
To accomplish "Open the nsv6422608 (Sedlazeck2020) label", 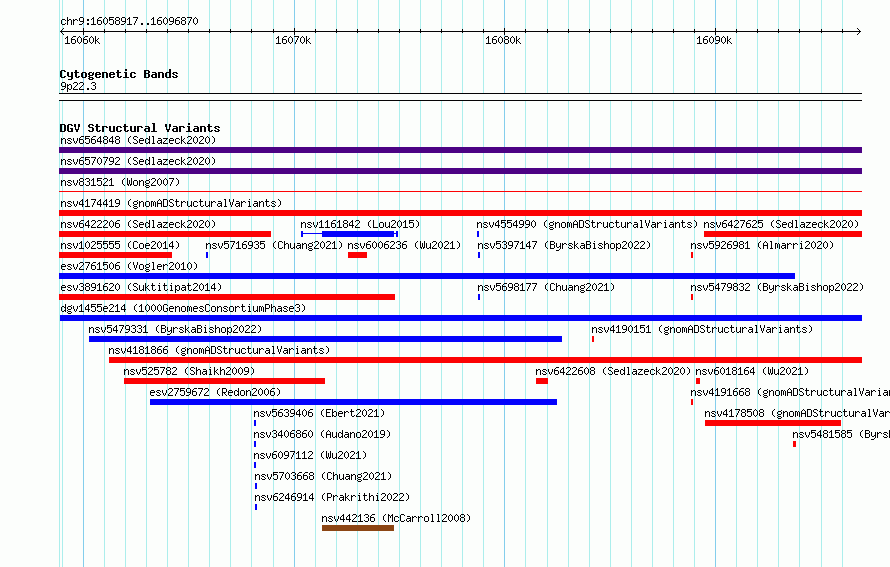I will 613,371.
